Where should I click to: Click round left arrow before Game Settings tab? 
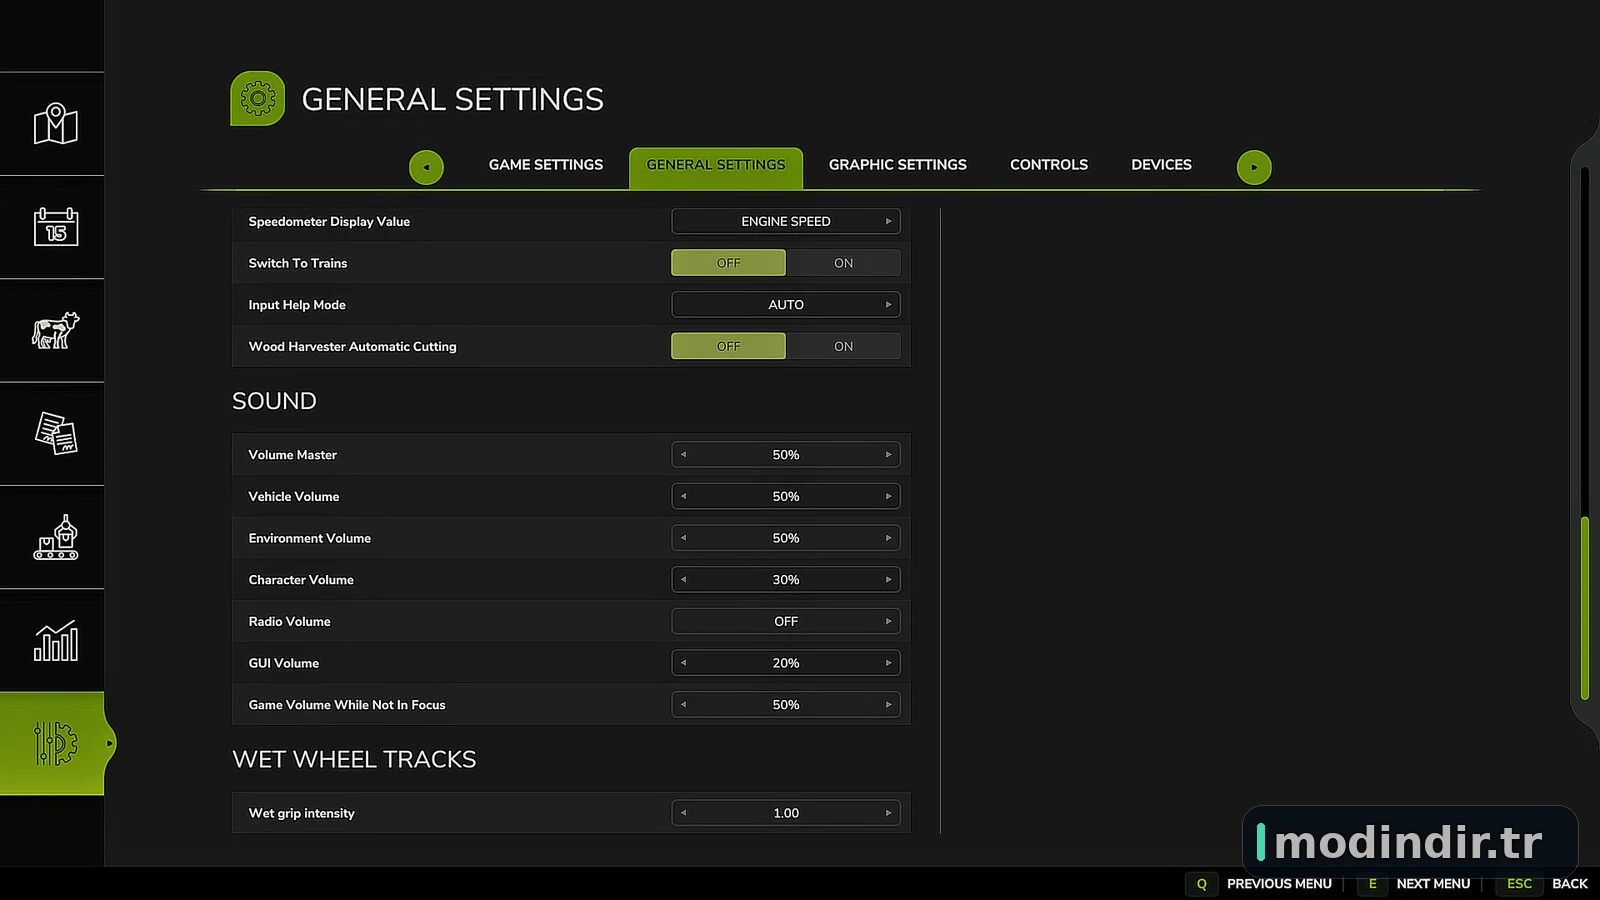click(426, 167)
